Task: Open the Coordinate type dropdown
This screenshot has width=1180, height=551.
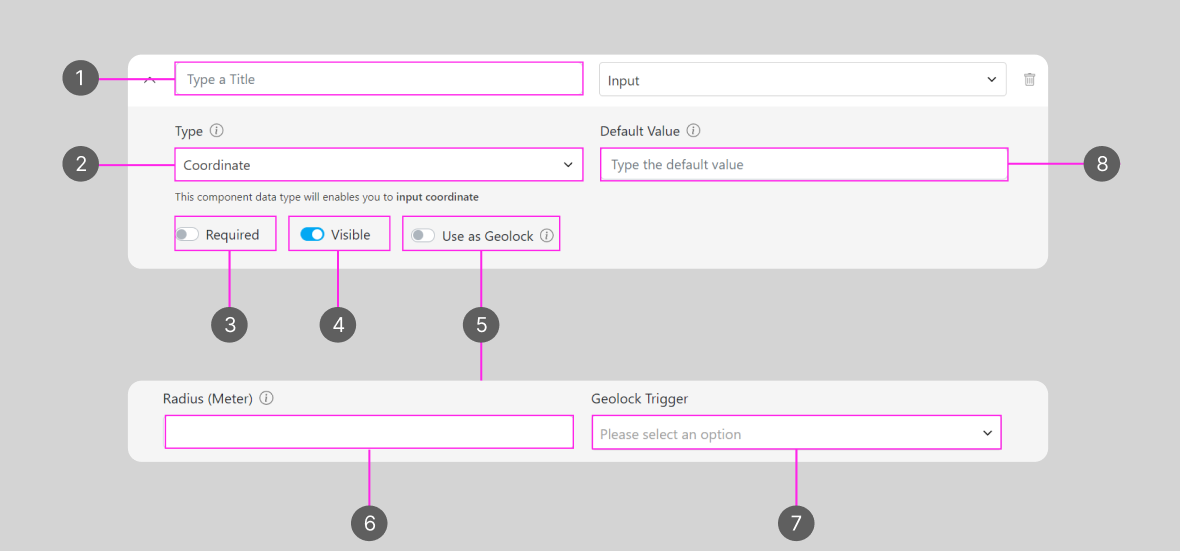Action: pos(378,165)
